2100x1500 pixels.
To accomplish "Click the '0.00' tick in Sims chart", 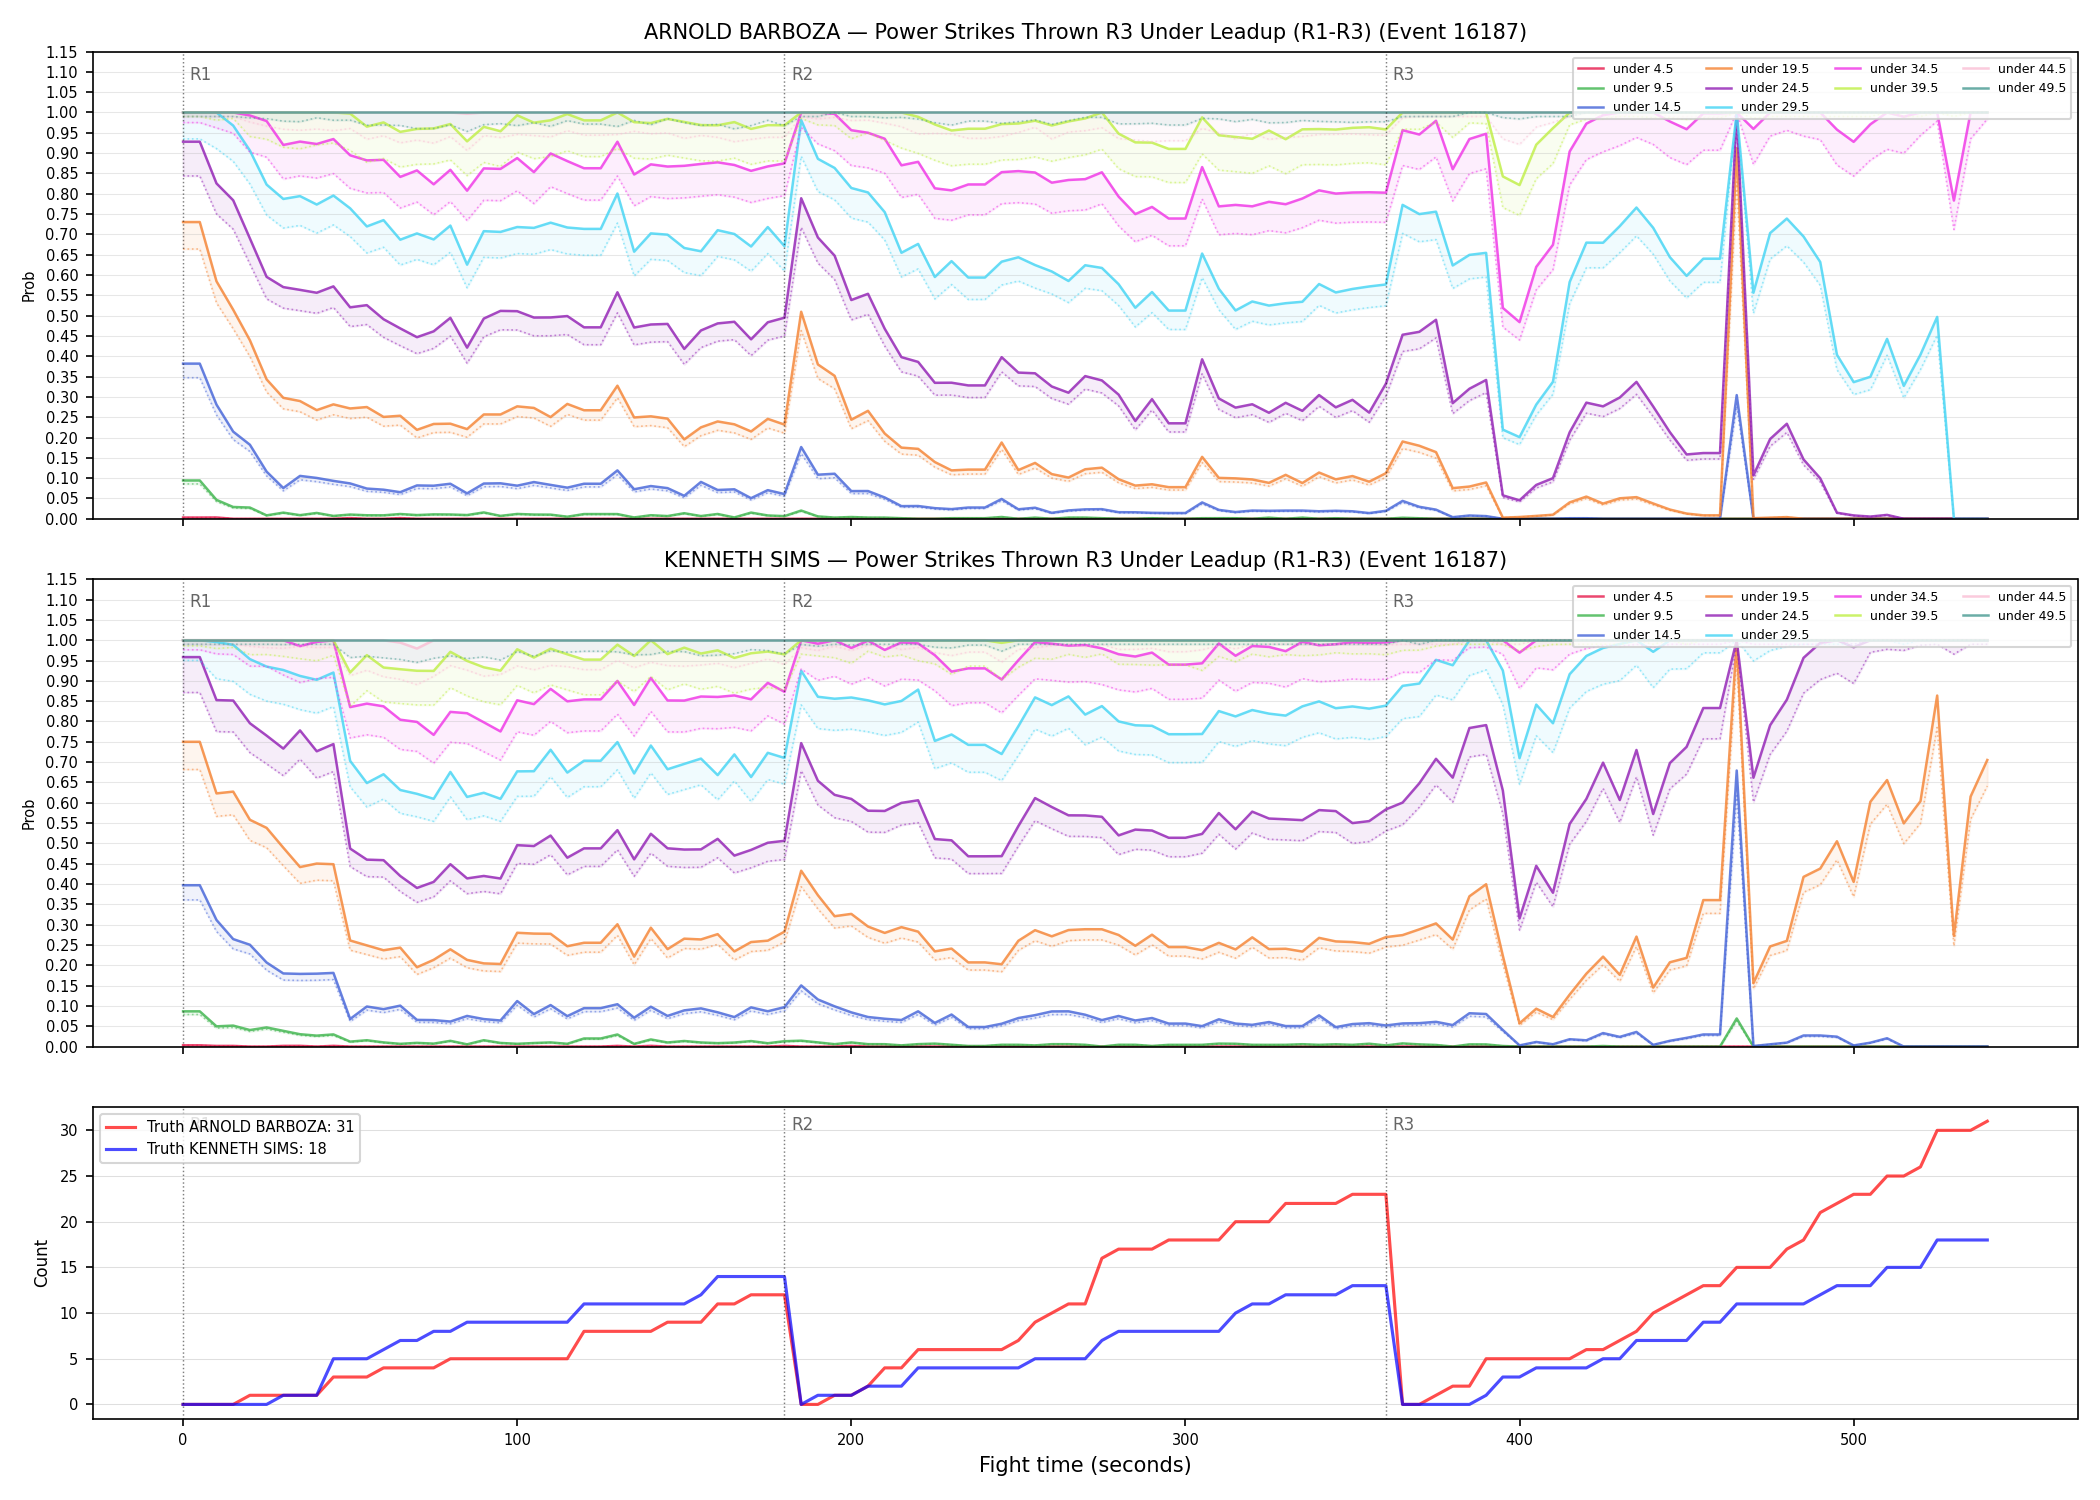I will (x=61, y=1047).
